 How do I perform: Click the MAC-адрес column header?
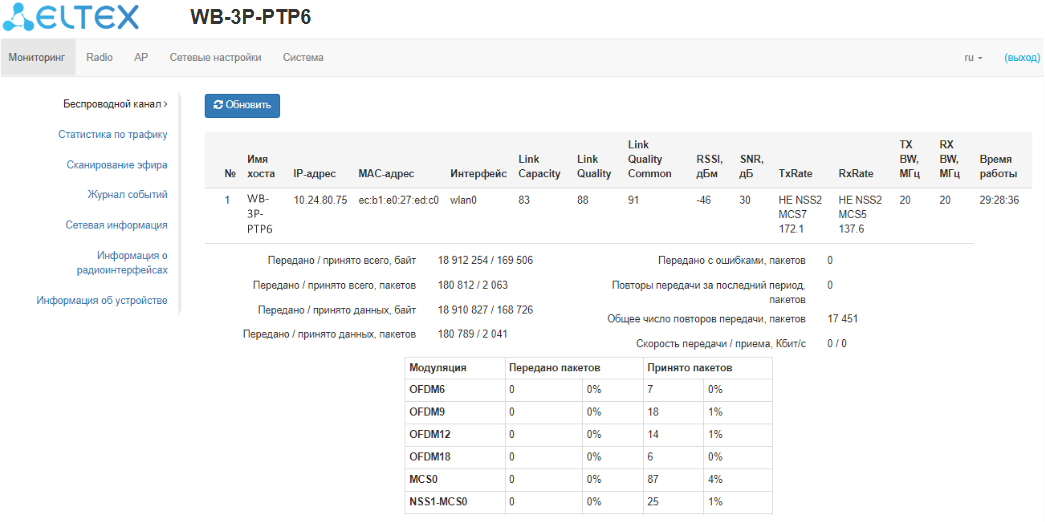(386, 173)
